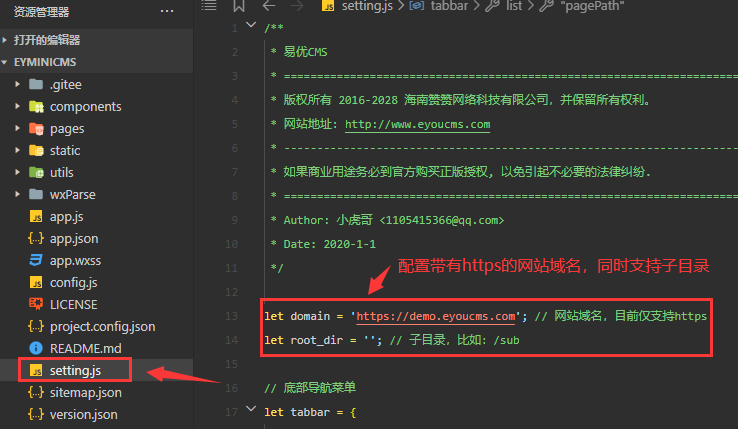This screenshot has height=429, width=738.
Task: Expand the wxParse folder arrow
Action: coord(17,194)
